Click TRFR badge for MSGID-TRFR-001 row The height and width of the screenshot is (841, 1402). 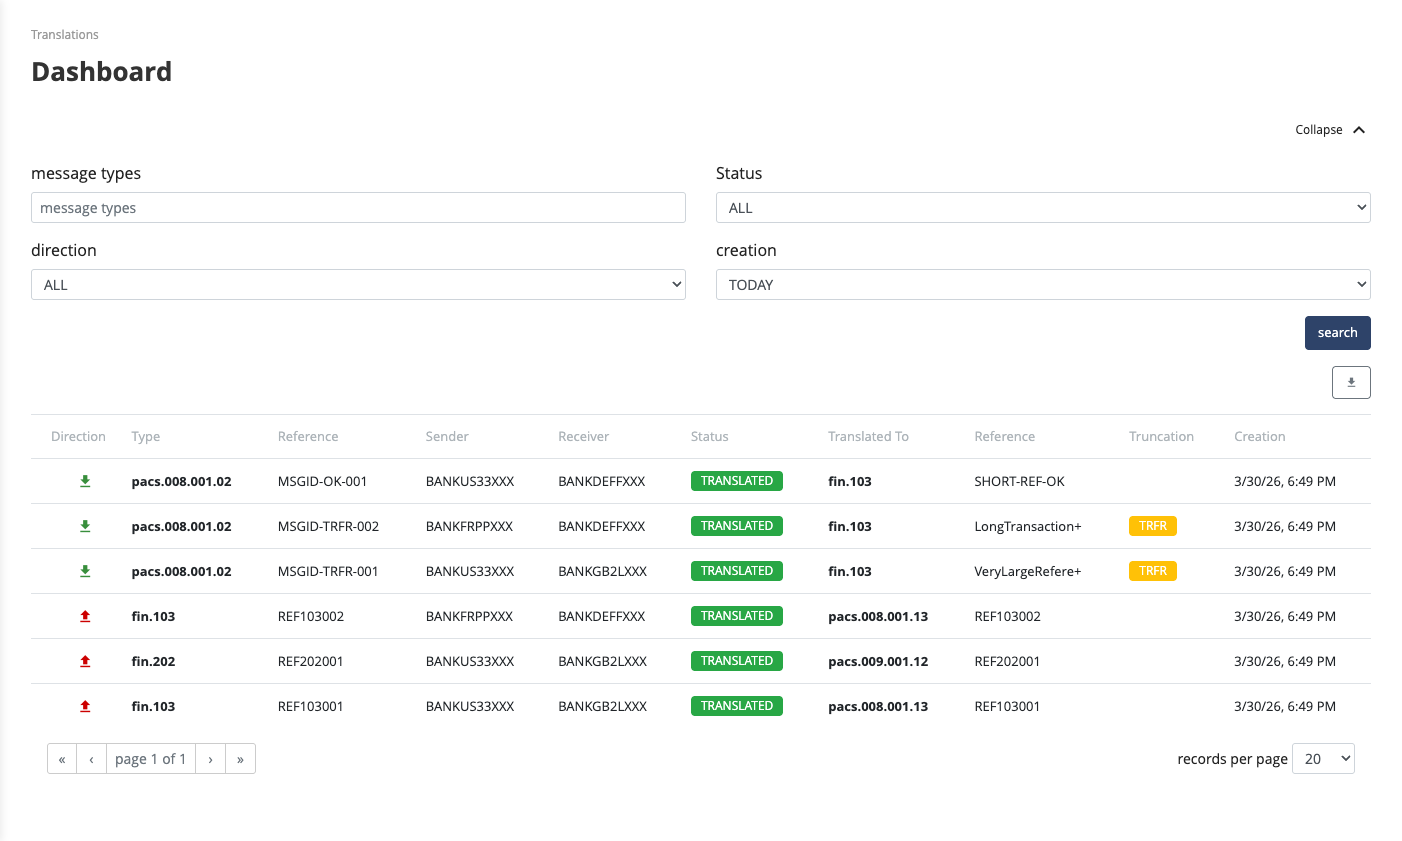click(1153, 571)
